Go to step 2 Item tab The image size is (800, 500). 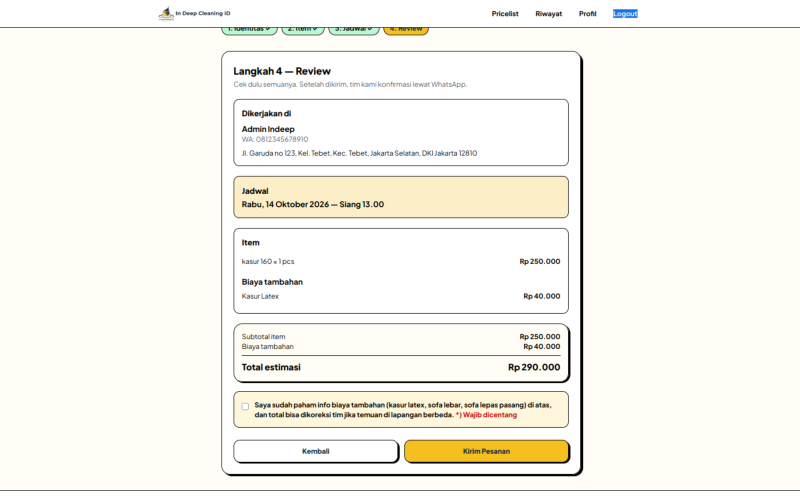[x=303, y=30]
